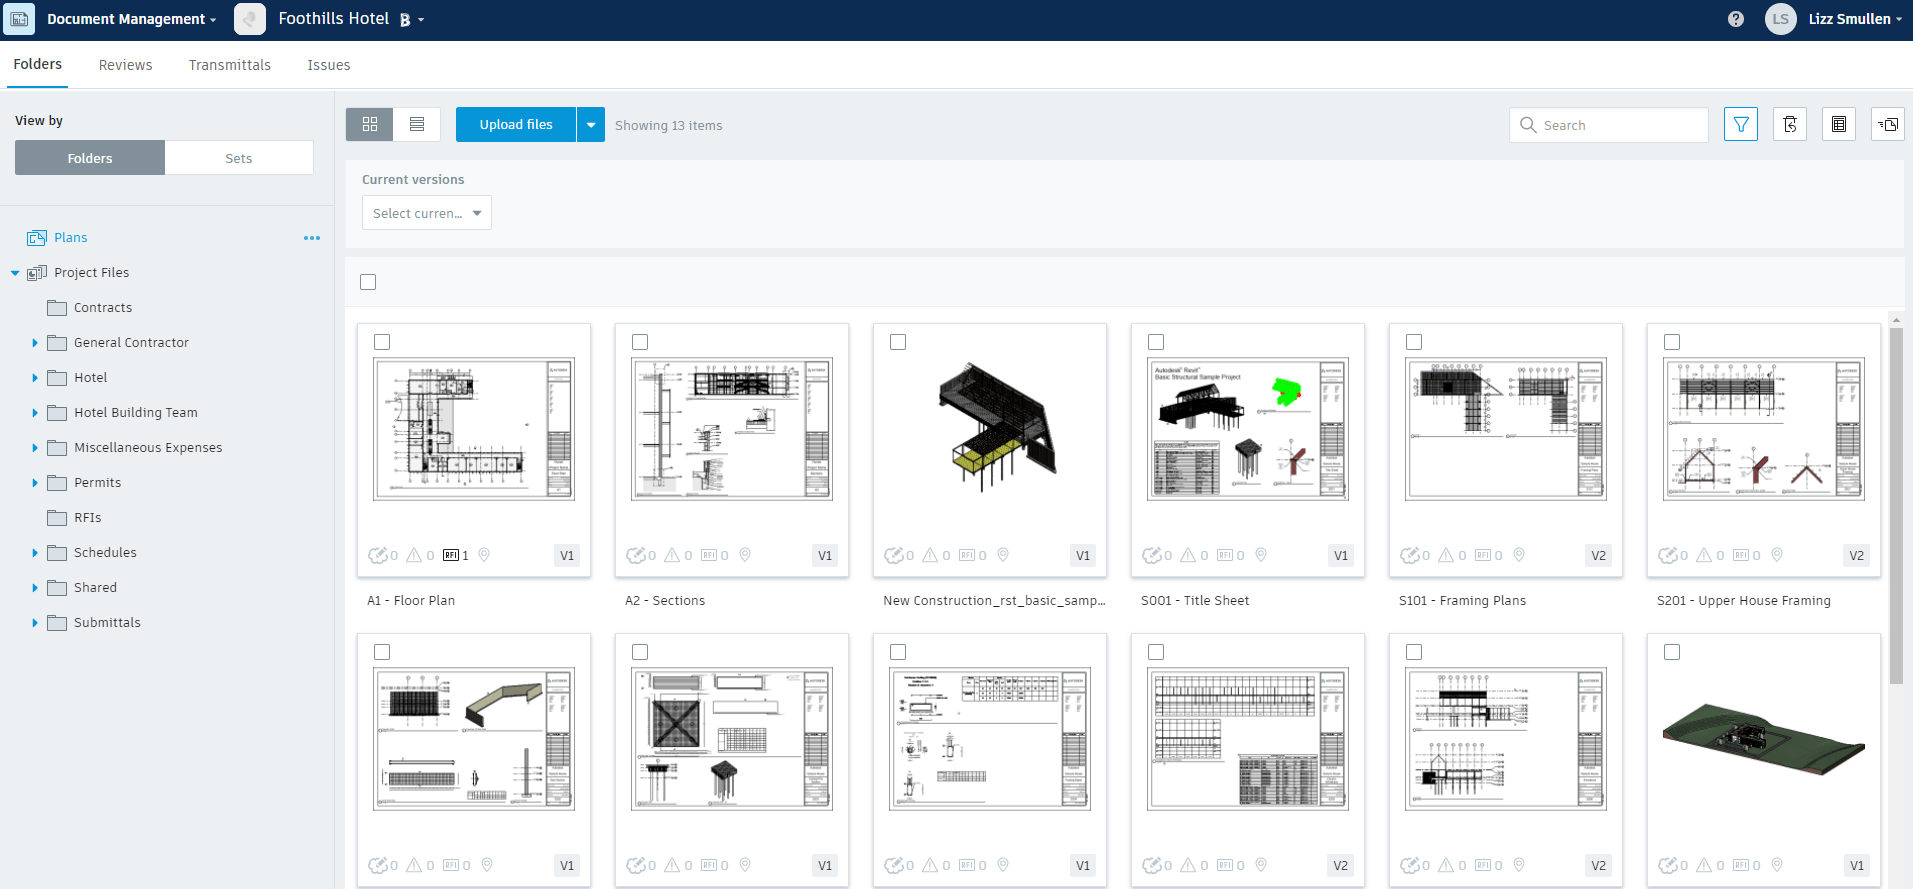Click markup icon on A1 - Floor Plan card
The image size is (1913, 889).
pos(378,555)
